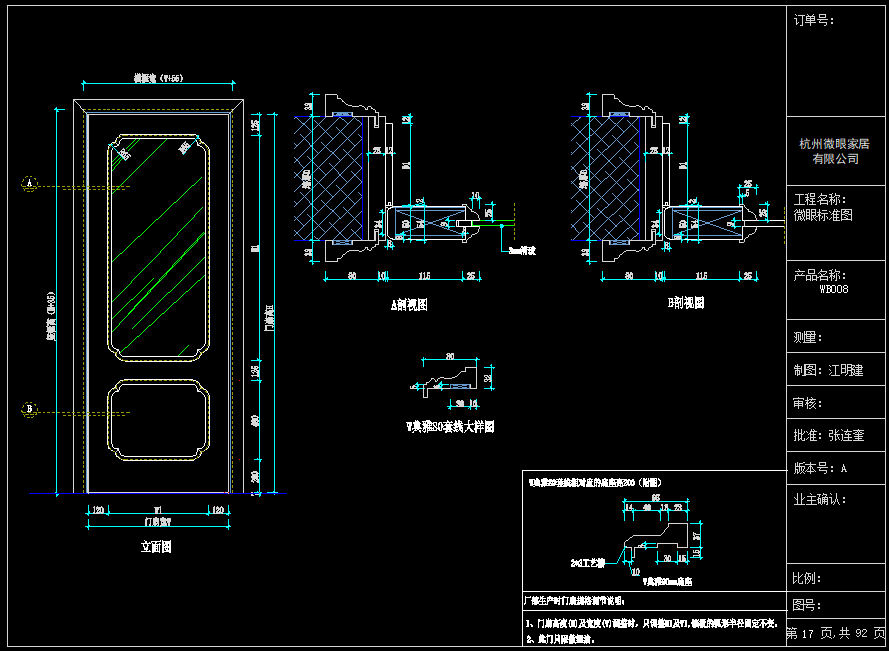Select company name 杭州微眼家居有限公司
889x651 pixels.
(x=836, y=151)
